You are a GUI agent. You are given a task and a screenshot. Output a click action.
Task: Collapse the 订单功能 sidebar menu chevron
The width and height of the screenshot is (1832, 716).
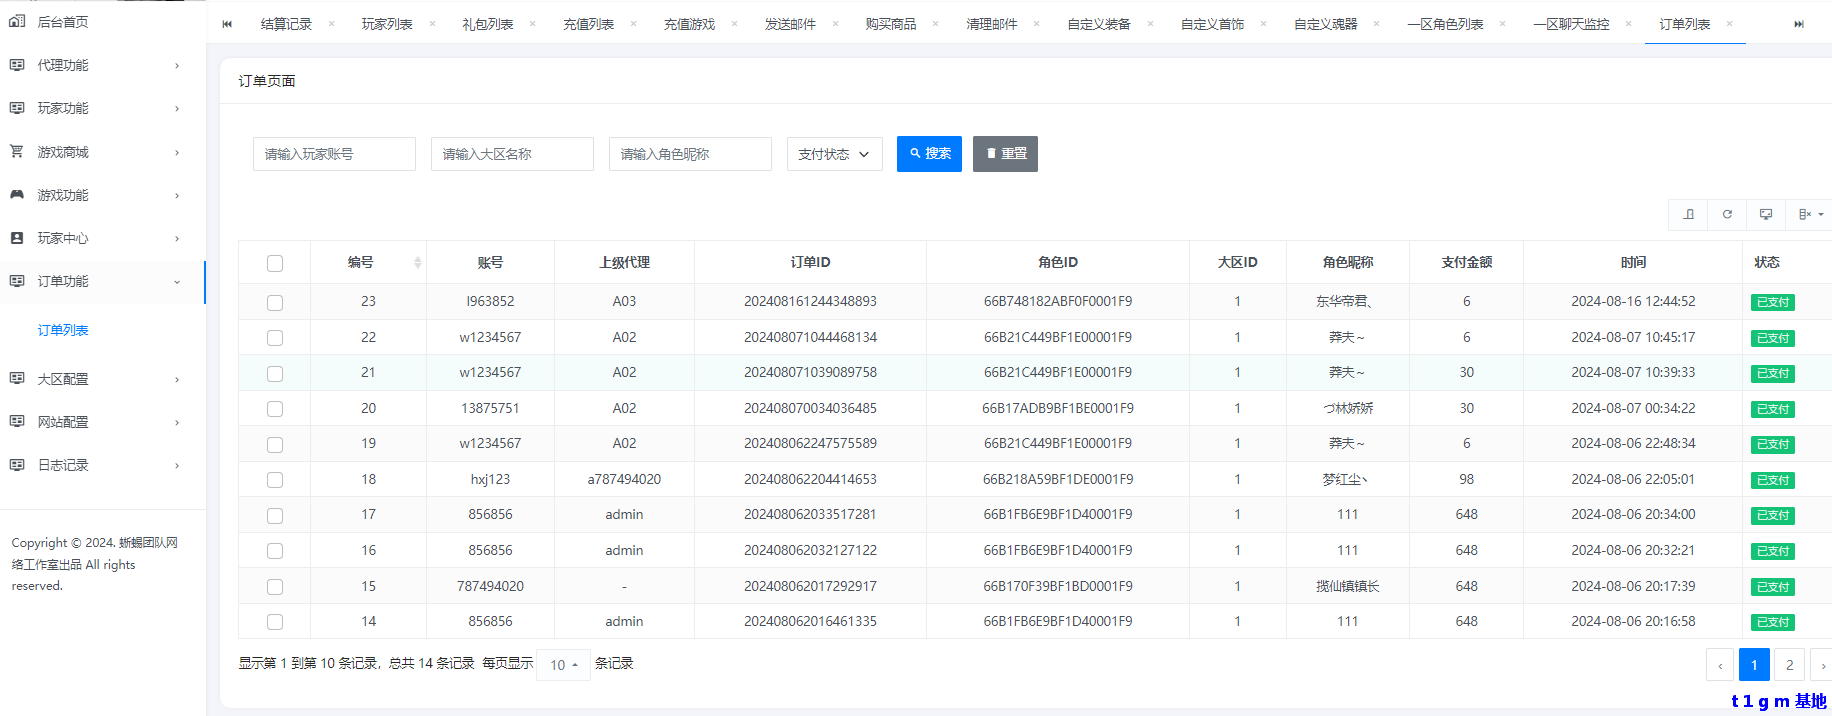click(177, 282)
